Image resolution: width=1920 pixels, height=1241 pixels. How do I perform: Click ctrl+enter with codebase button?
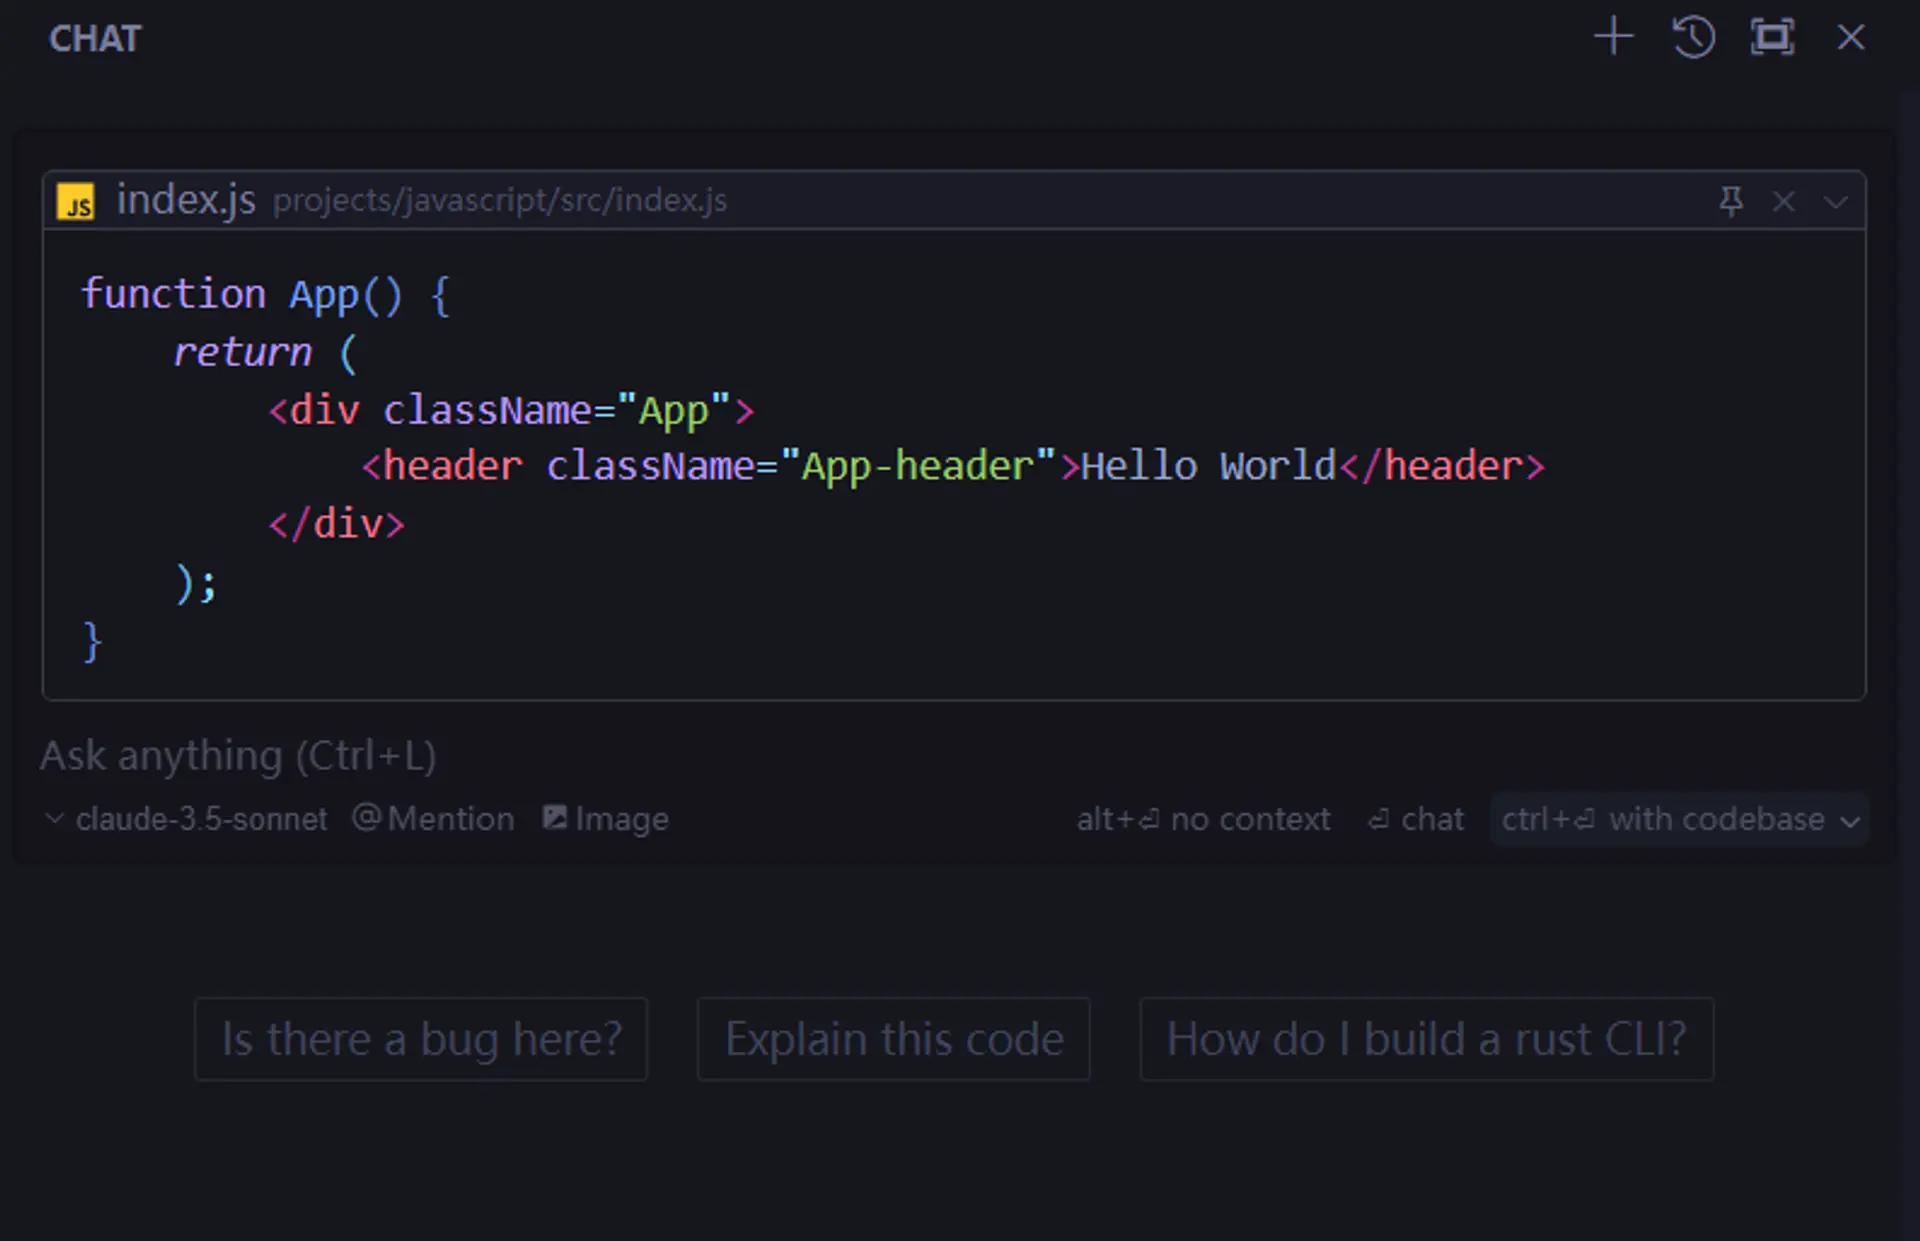pos(1662,819)
